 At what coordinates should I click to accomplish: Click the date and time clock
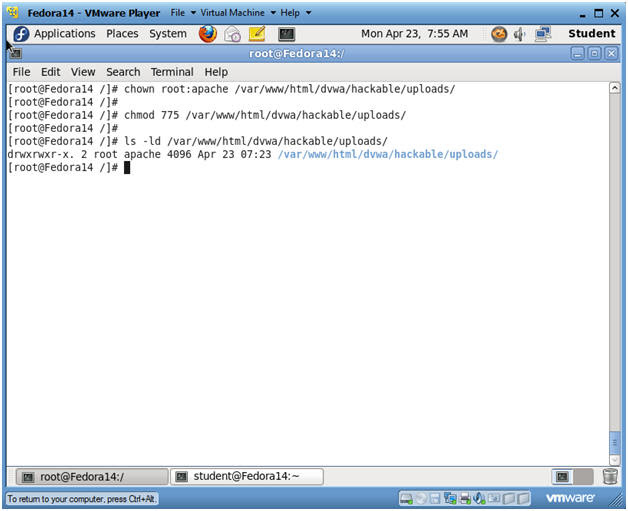click(415, 34)
